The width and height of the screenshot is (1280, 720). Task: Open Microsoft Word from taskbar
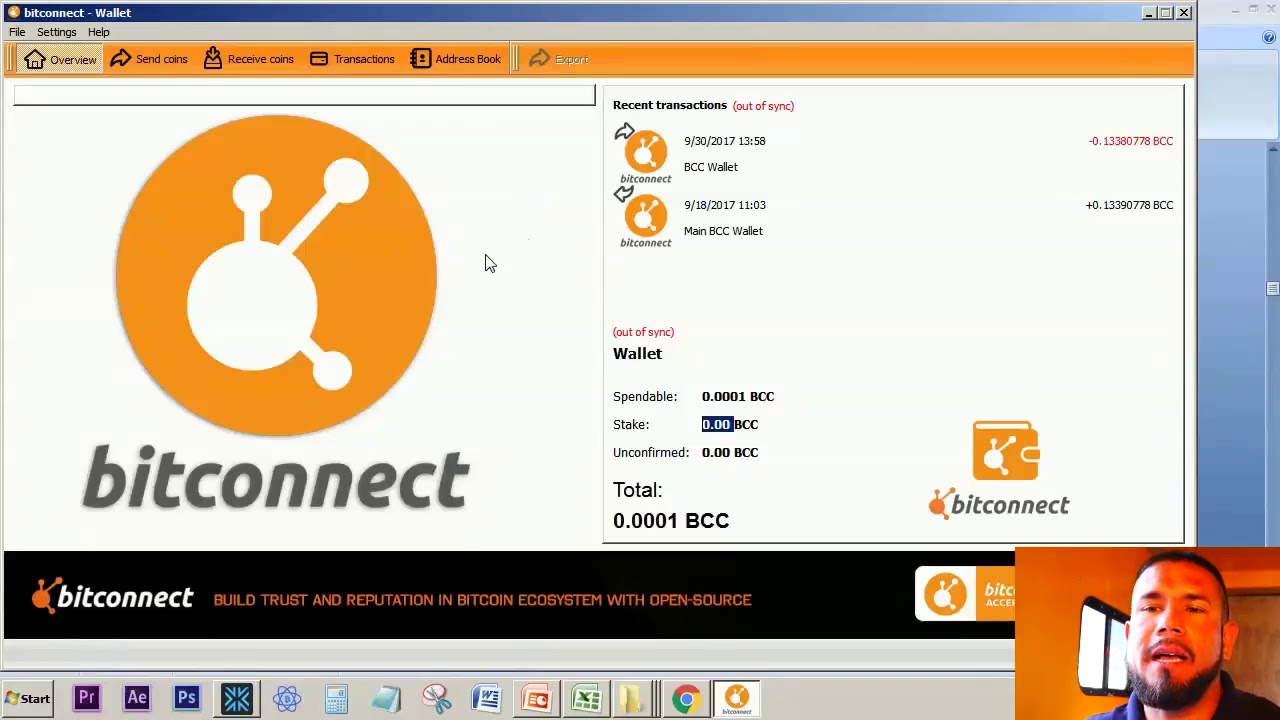coord(487,698)
